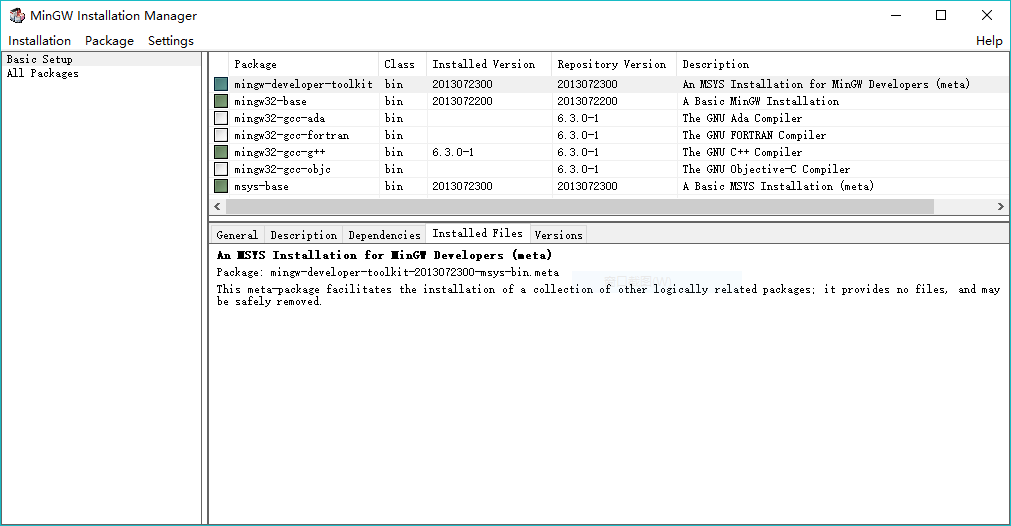Select Basic Setup in the left panel
The width and height of the screenshot is (1011, 526).
point(39,59)
